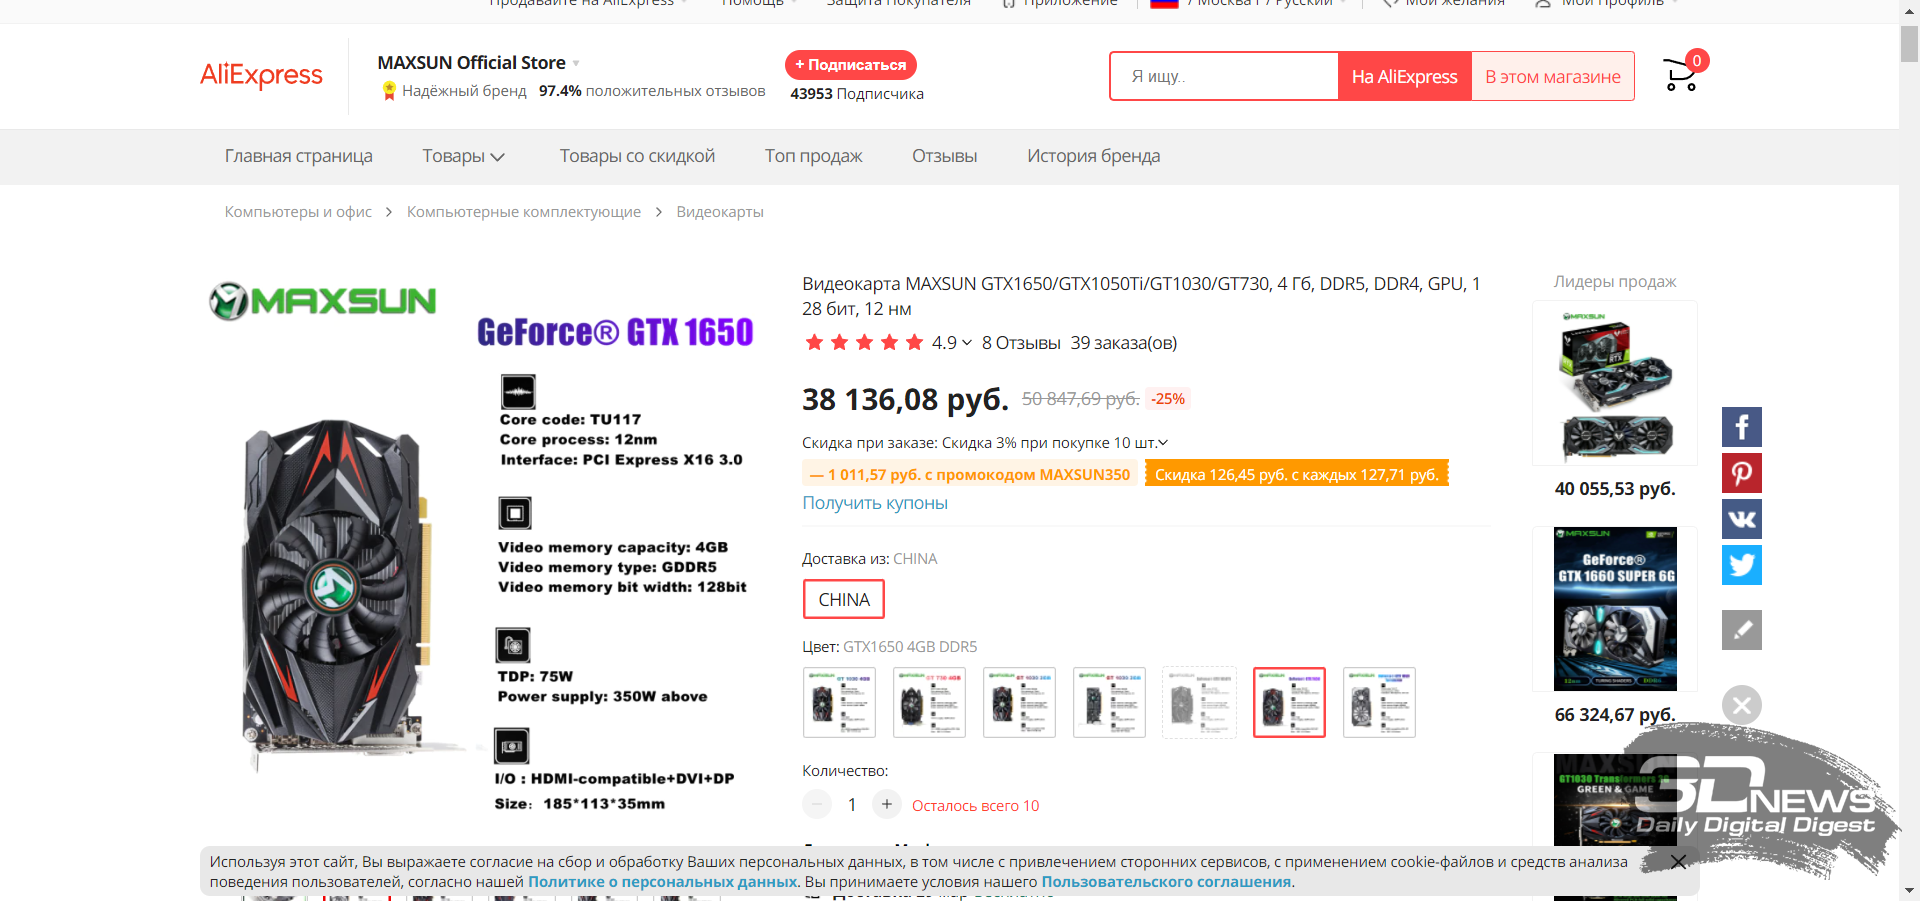Open Главная страница store tab
Image resolution: width=1920 pixels, height=901 pixels.
[298, 156]
